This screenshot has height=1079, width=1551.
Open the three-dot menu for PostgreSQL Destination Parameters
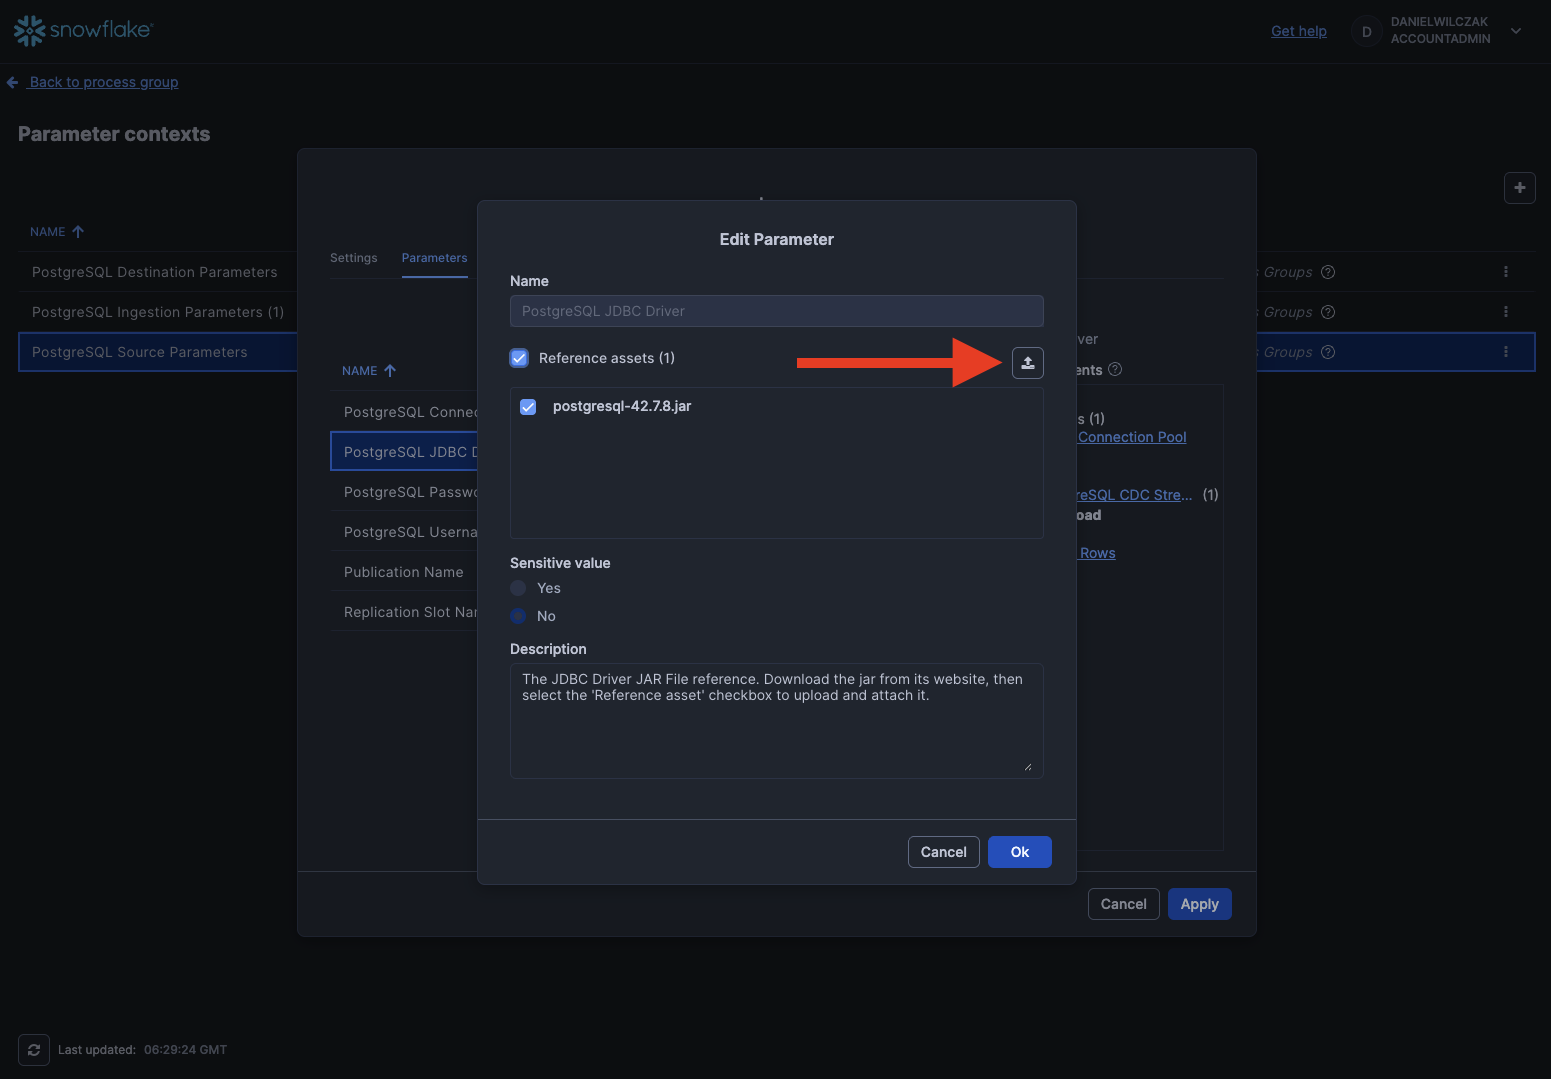tap(1505, 272)
